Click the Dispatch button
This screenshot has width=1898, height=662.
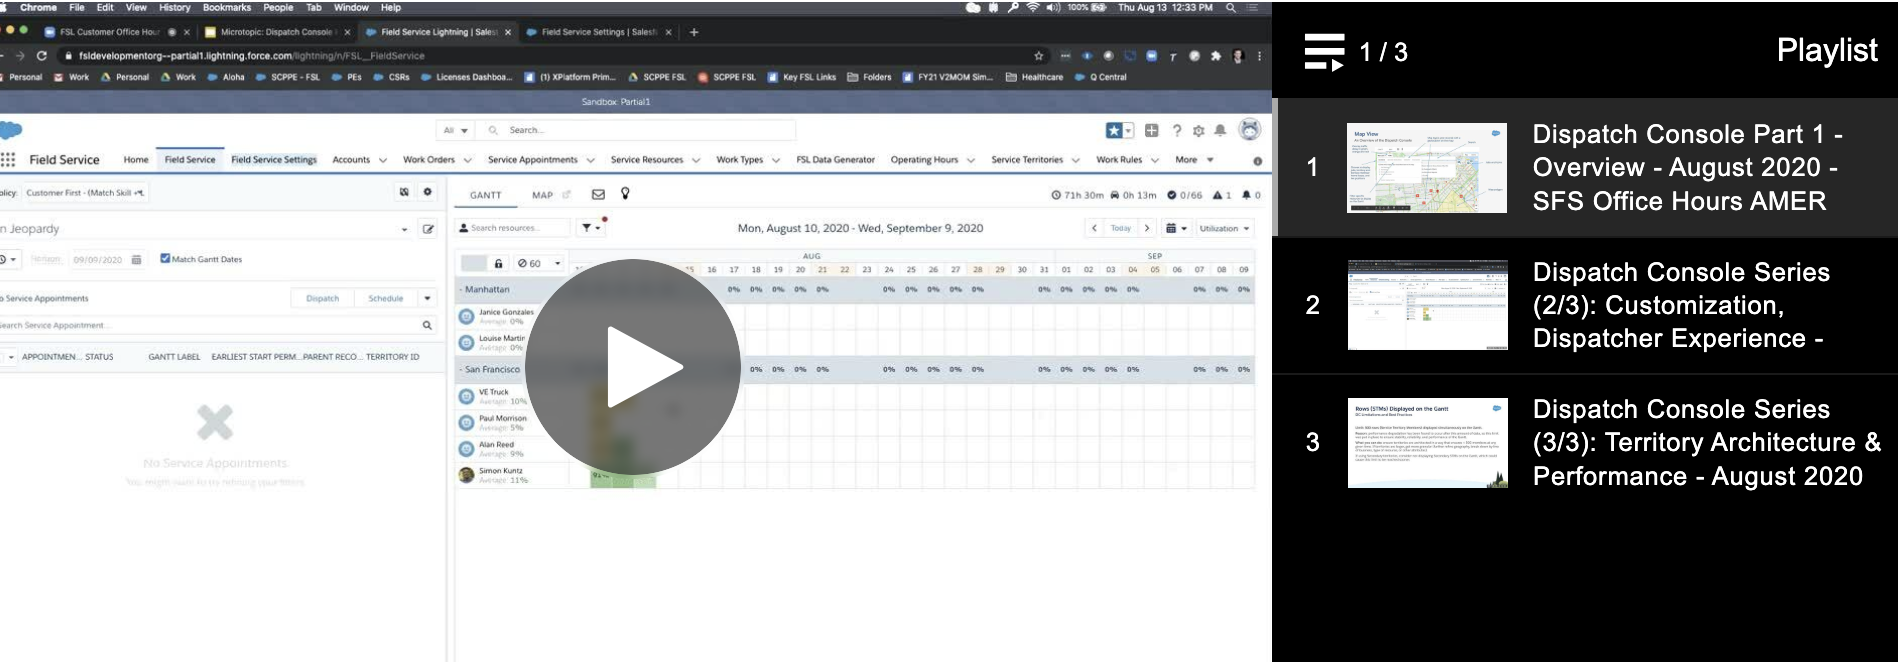click(x=322, y=299)
